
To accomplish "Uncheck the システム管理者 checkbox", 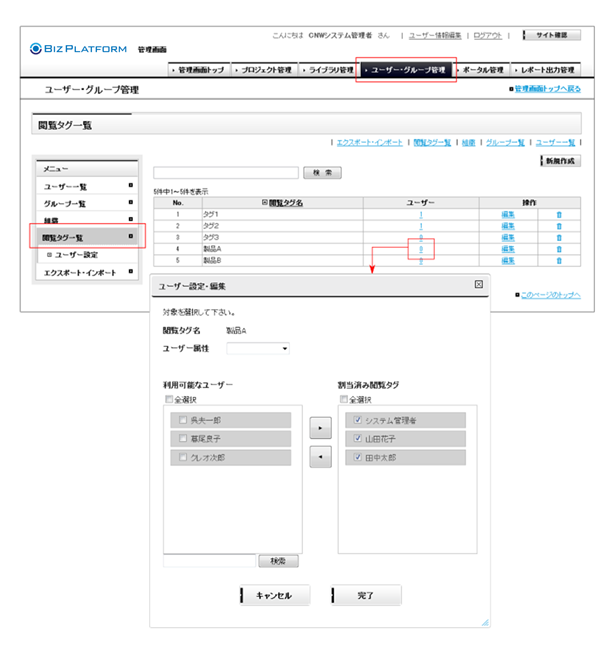I will [x=358, y=420].
